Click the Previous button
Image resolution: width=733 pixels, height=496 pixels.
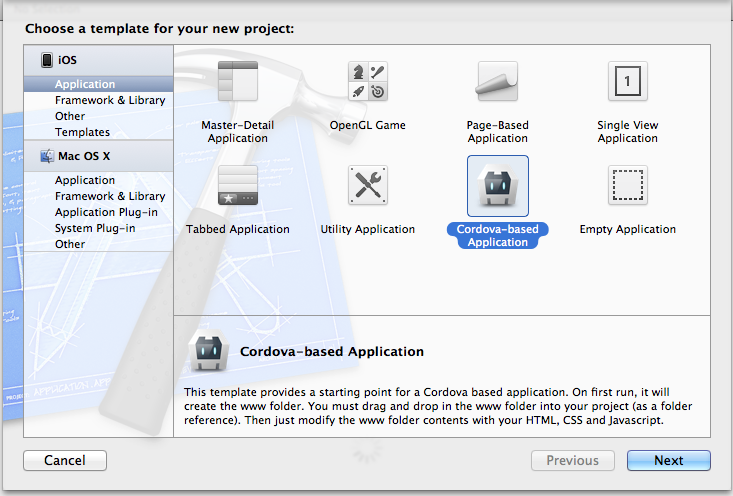572,461
